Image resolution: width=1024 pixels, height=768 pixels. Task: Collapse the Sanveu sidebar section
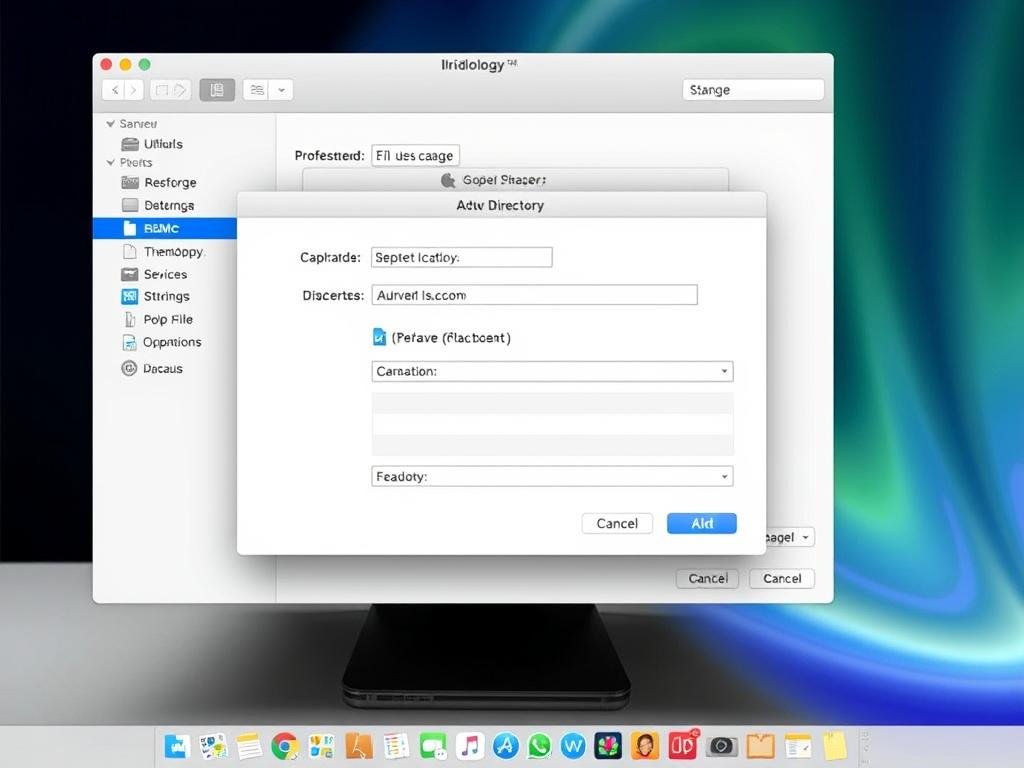click(x=111, y=124)
